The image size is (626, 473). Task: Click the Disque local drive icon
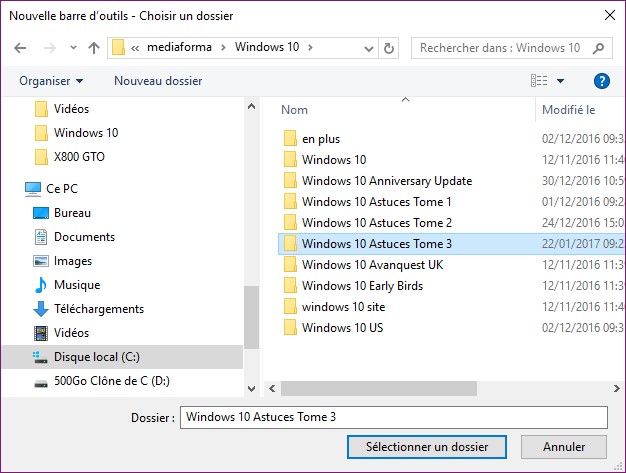[40, 357]
